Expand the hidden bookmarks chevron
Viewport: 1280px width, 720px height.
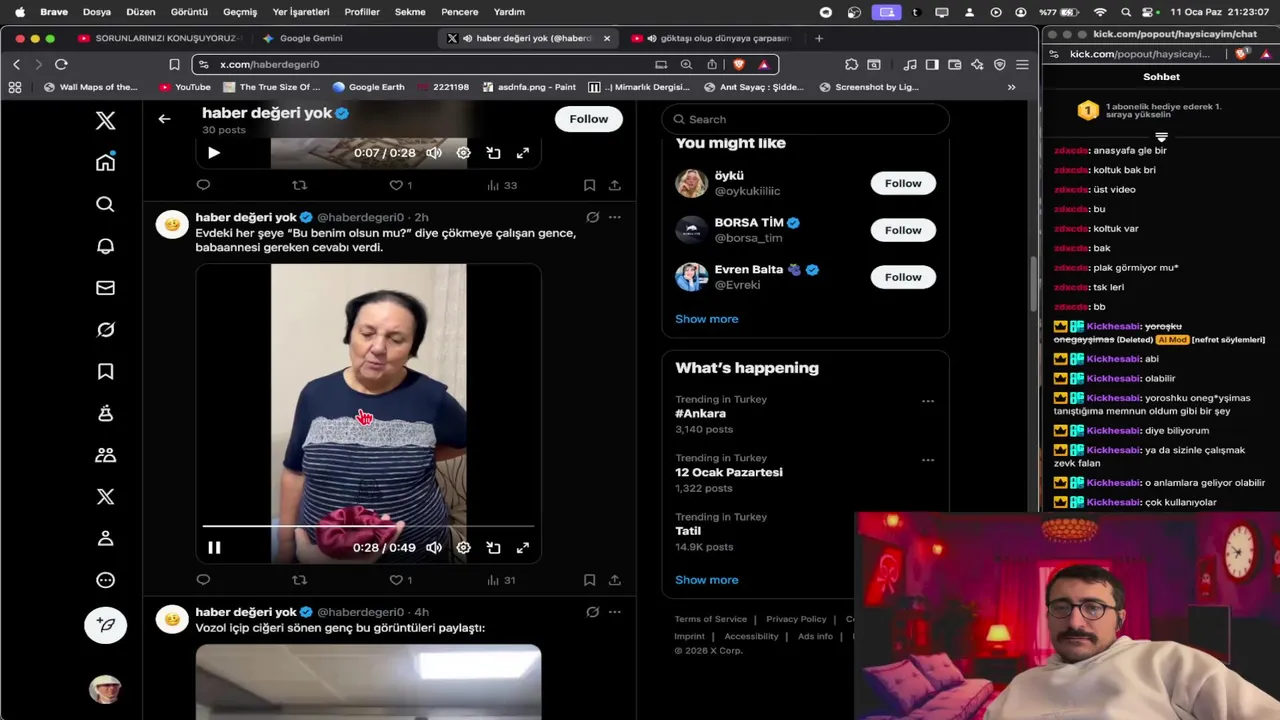[1011, 87]
